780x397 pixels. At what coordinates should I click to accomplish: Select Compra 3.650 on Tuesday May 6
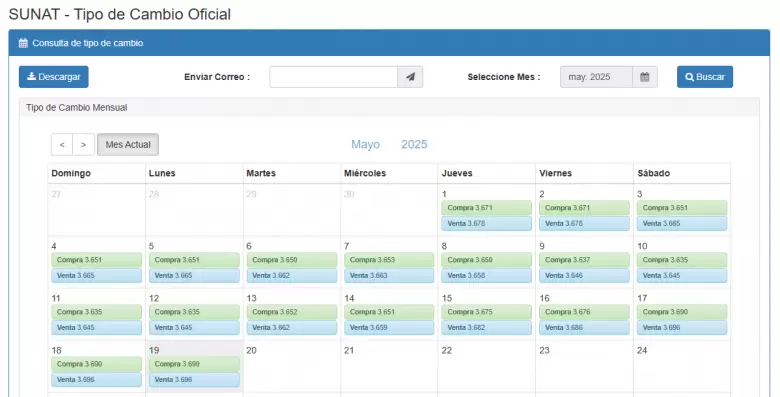tap(292, 260)
